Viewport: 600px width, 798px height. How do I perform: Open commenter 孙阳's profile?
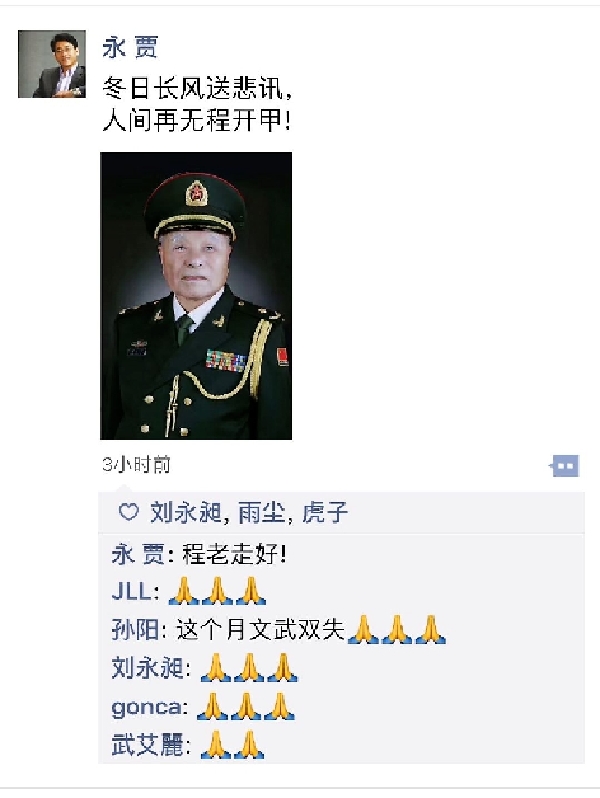coord(135,630)
